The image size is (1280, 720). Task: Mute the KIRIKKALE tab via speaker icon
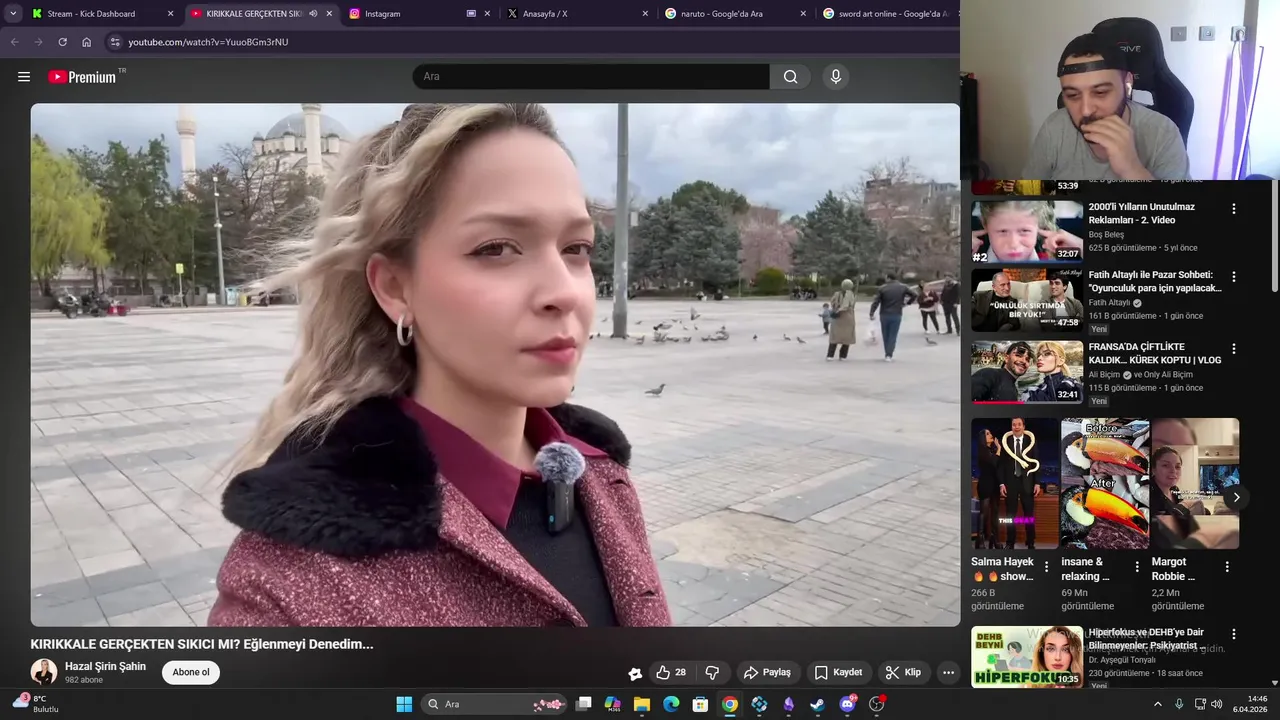click(x=313, y=14)
